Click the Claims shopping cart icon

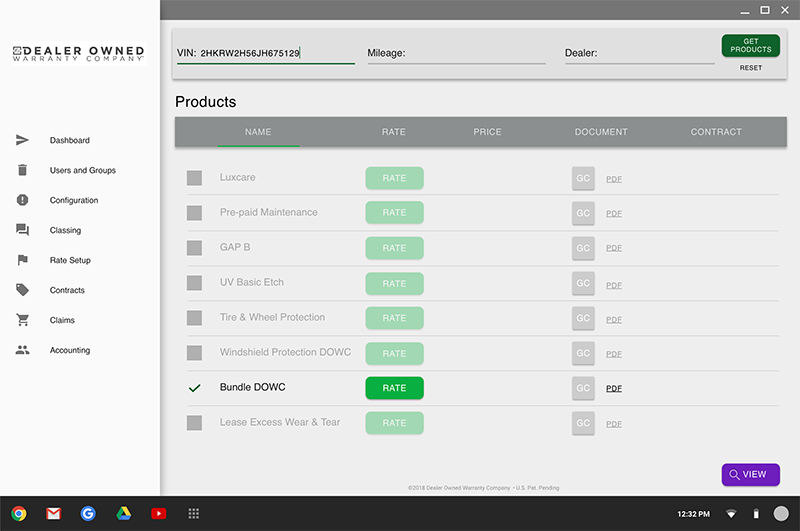pos(22,320)
